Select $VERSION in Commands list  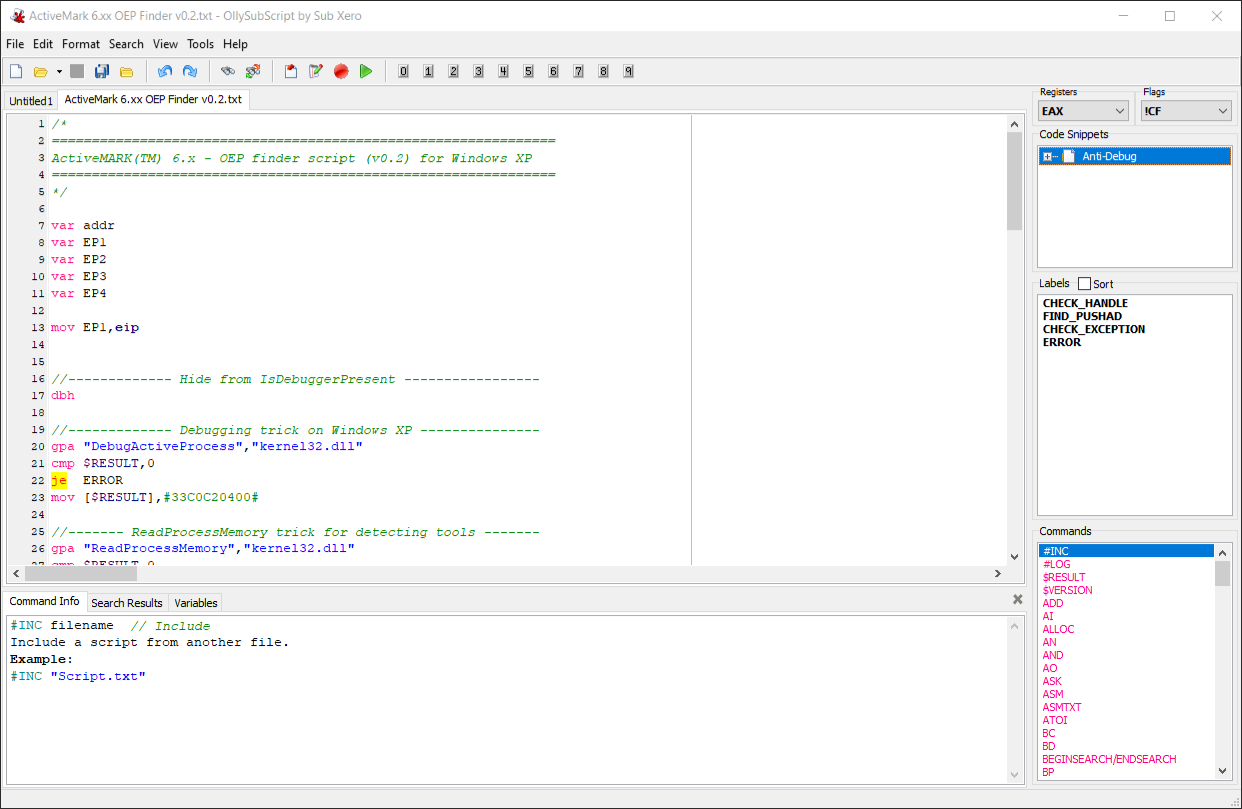click(1067, 590)
